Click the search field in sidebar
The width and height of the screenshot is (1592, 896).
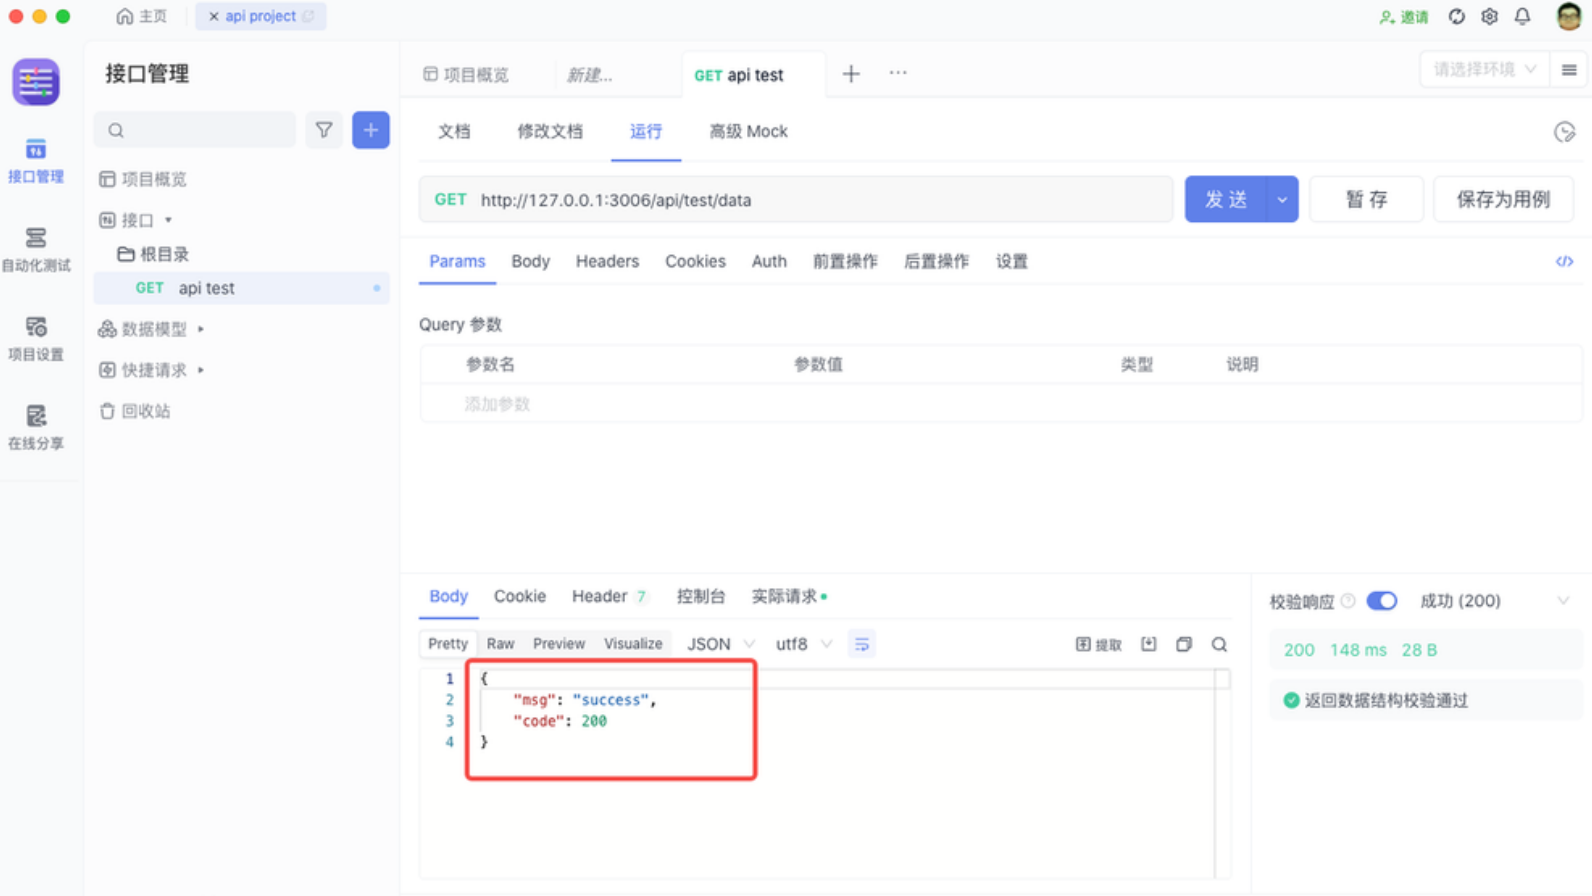coord(195,130)
